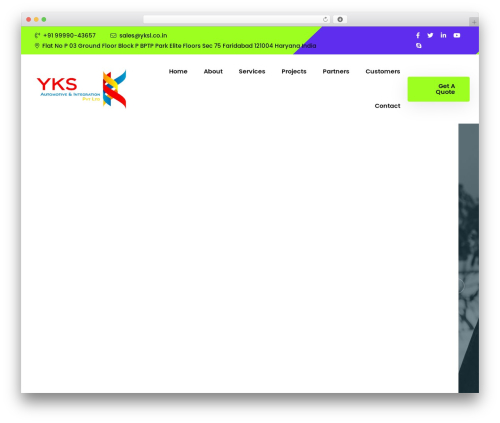The height and width of the screenshot is (423, 500).
Task: Click the round browser icon beside the address bar
Action: (x=340, y=19)
